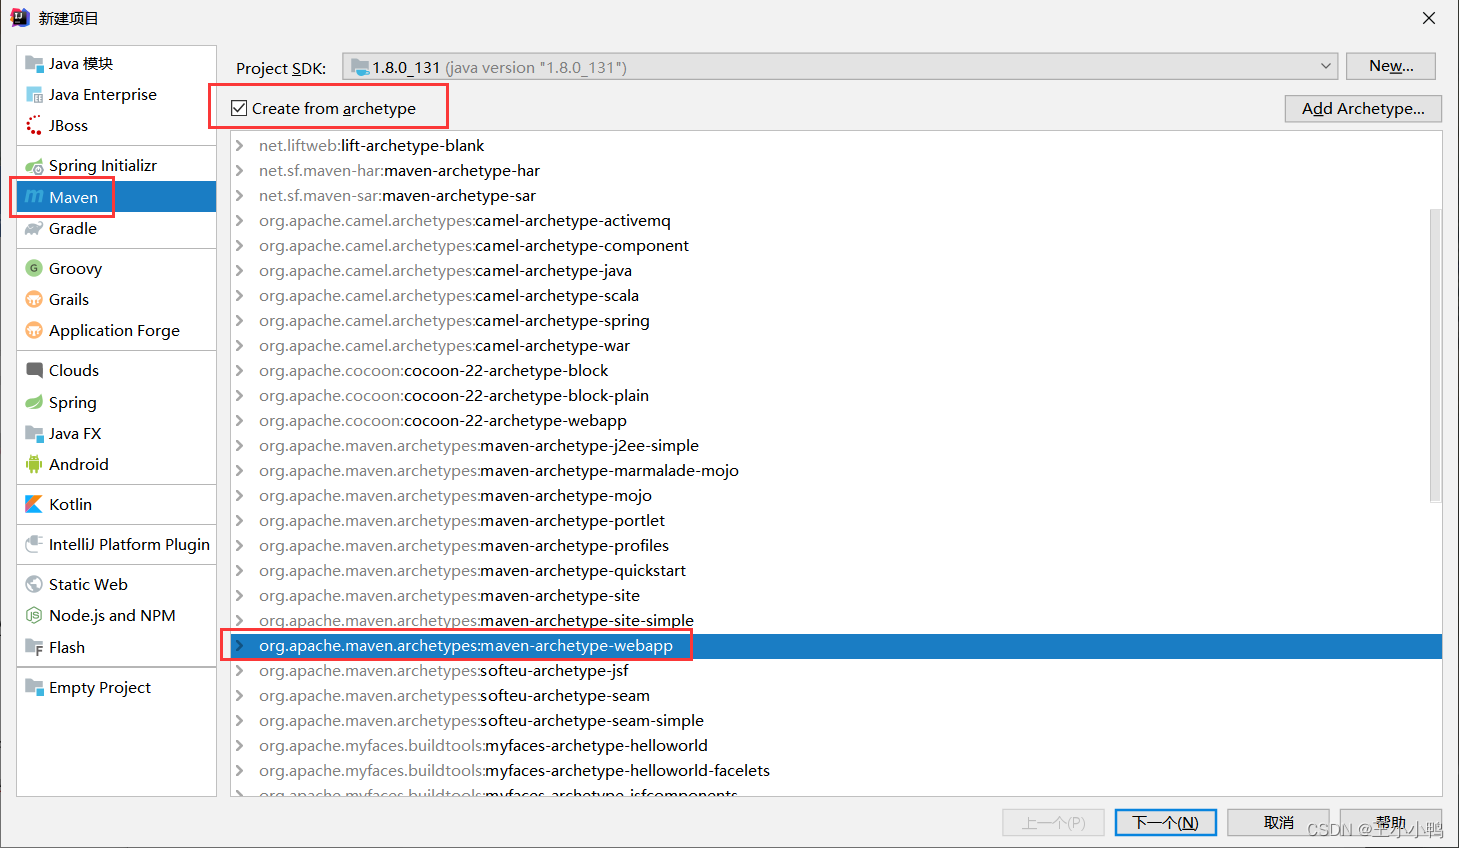
Task: Click the IntelliJ Platform Plugin icon
Action: (x=34, y=544)
